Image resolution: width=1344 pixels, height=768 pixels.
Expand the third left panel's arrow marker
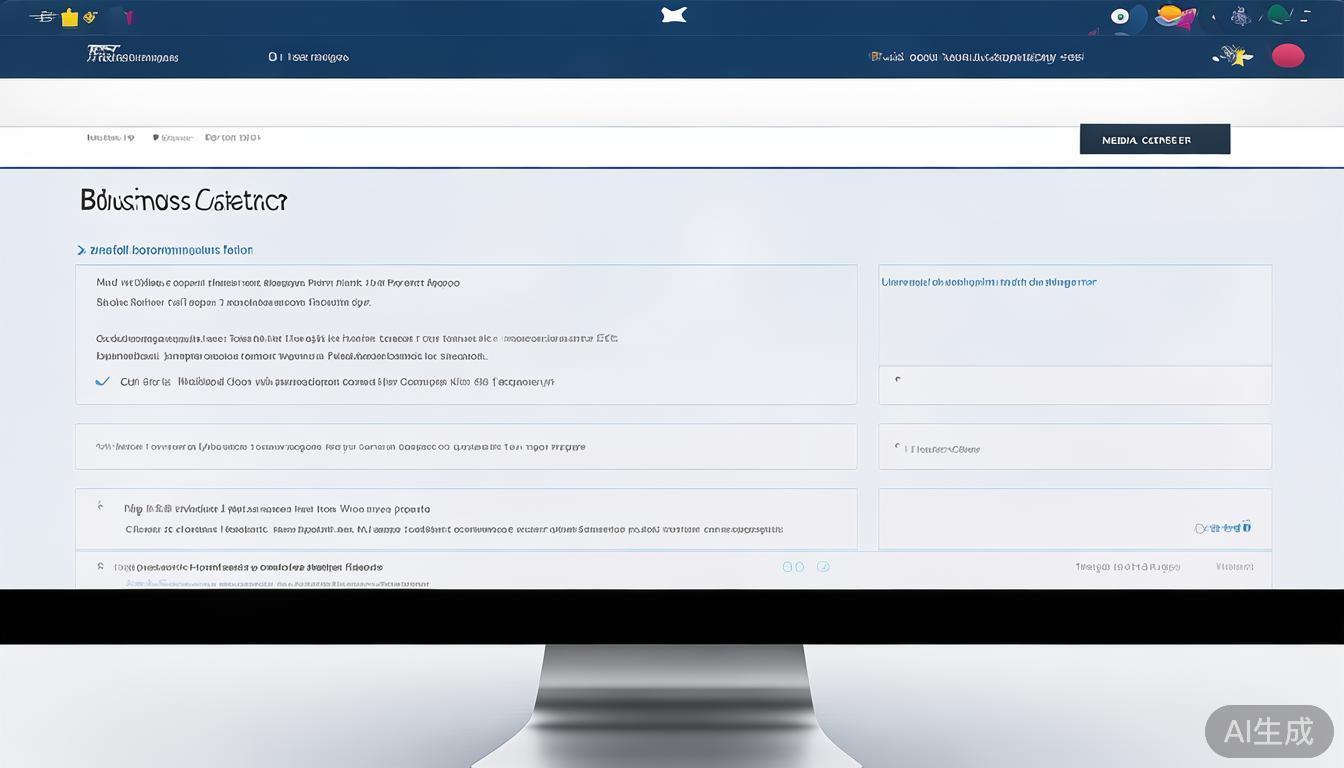[100, 507]
